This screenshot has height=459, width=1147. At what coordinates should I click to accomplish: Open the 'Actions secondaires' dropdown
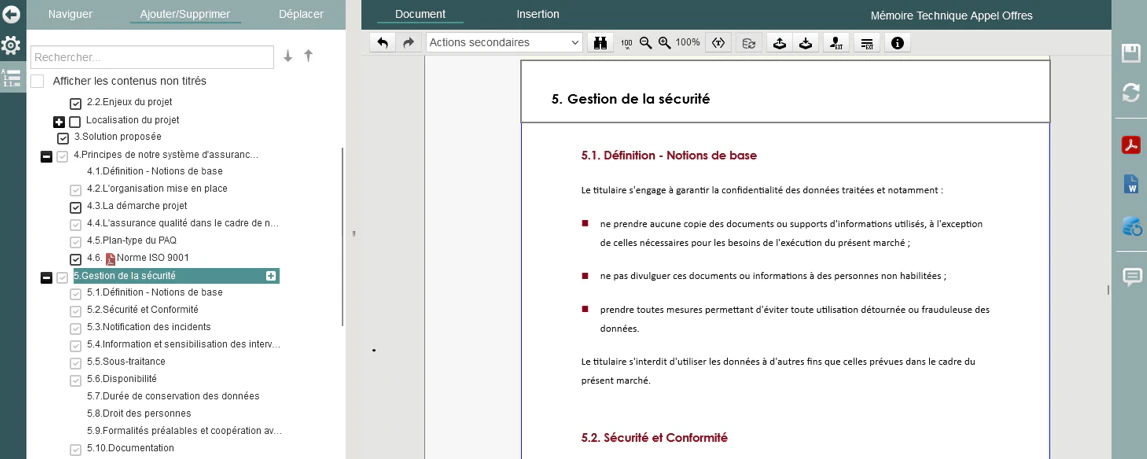[x=504, y=43]
